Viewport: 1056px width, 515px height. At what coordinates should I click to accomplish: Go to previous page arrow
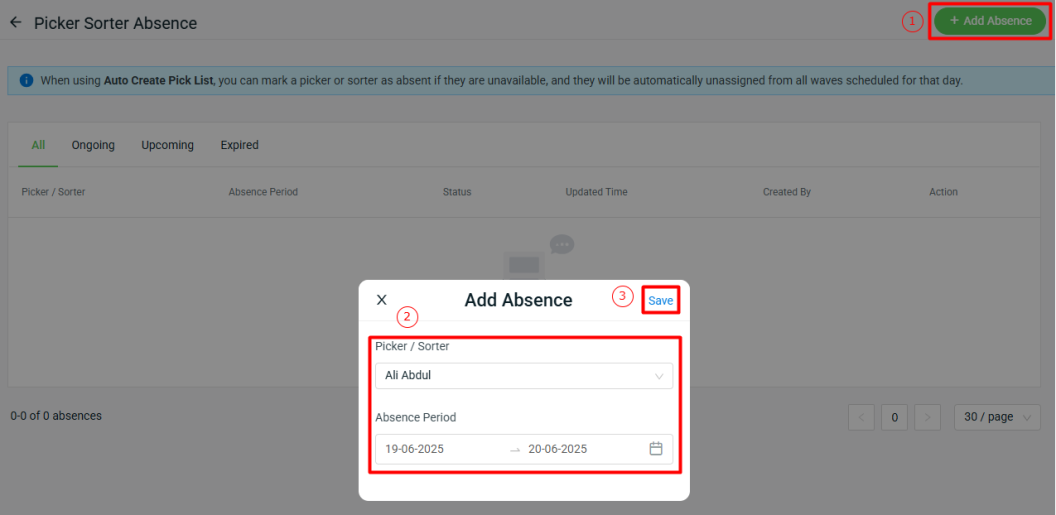[861, 417]
